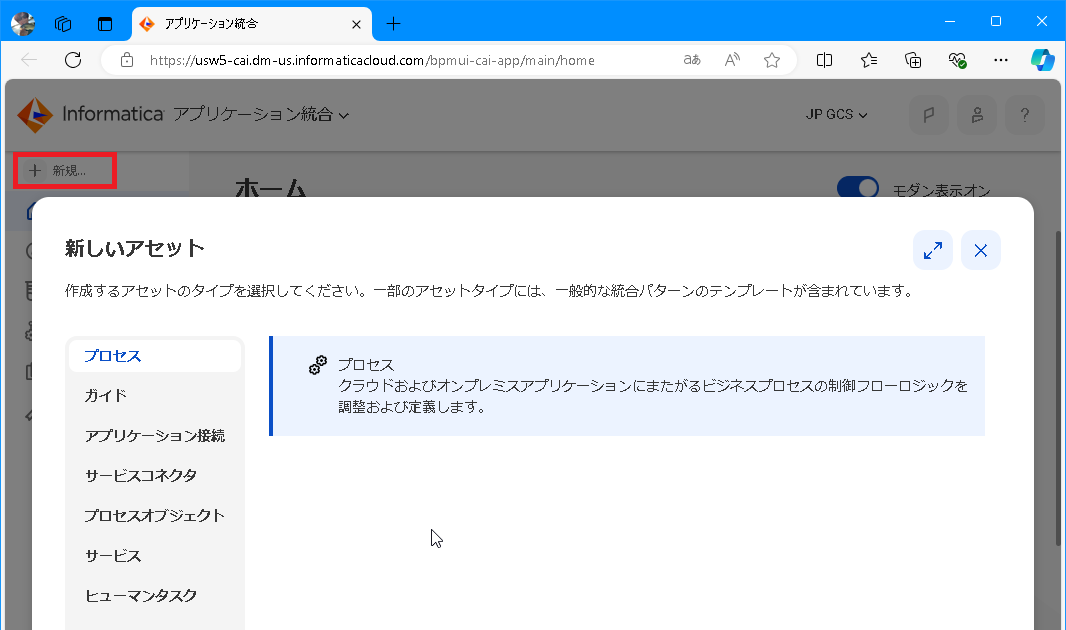Viewport: 1066px width, 630px height.
Task: Open the browser profile avatar
Action: 23,24
